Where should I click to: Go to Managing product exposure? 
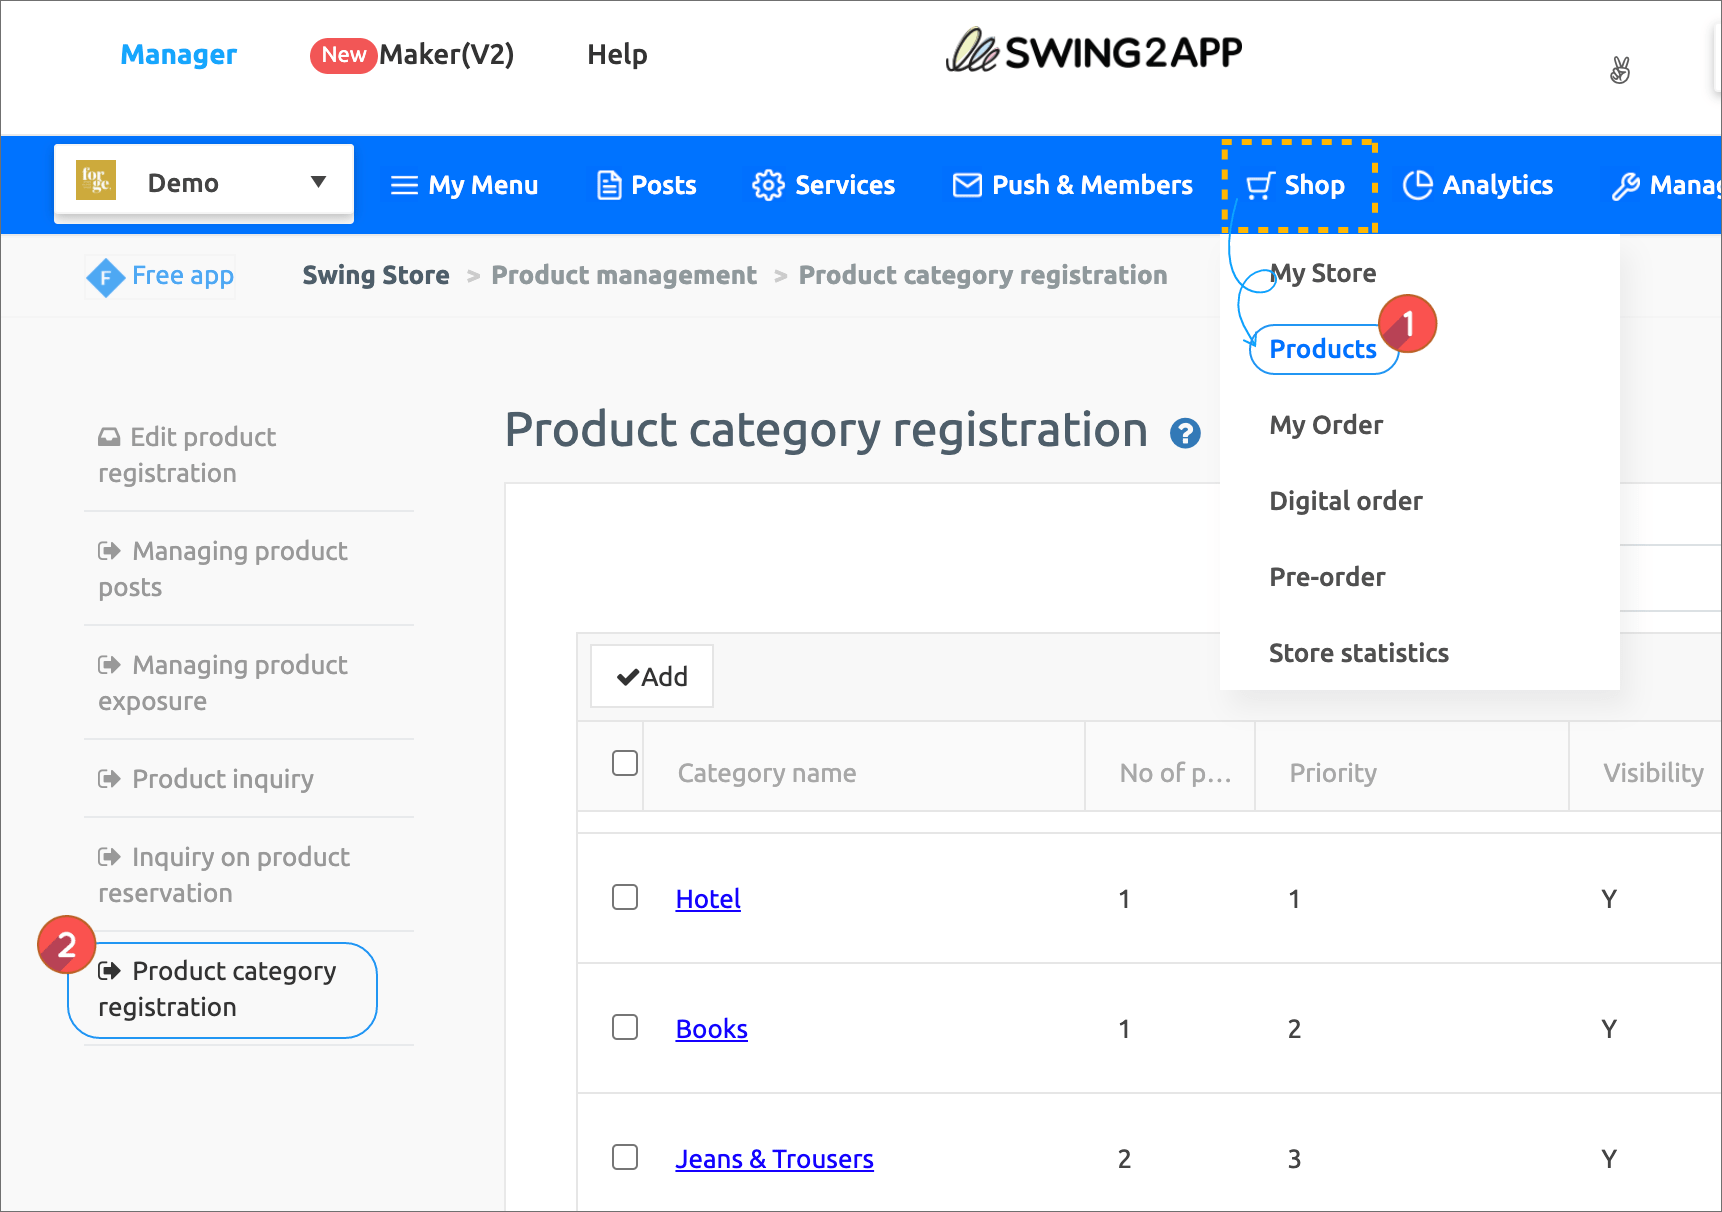click(x=224, y=683)
